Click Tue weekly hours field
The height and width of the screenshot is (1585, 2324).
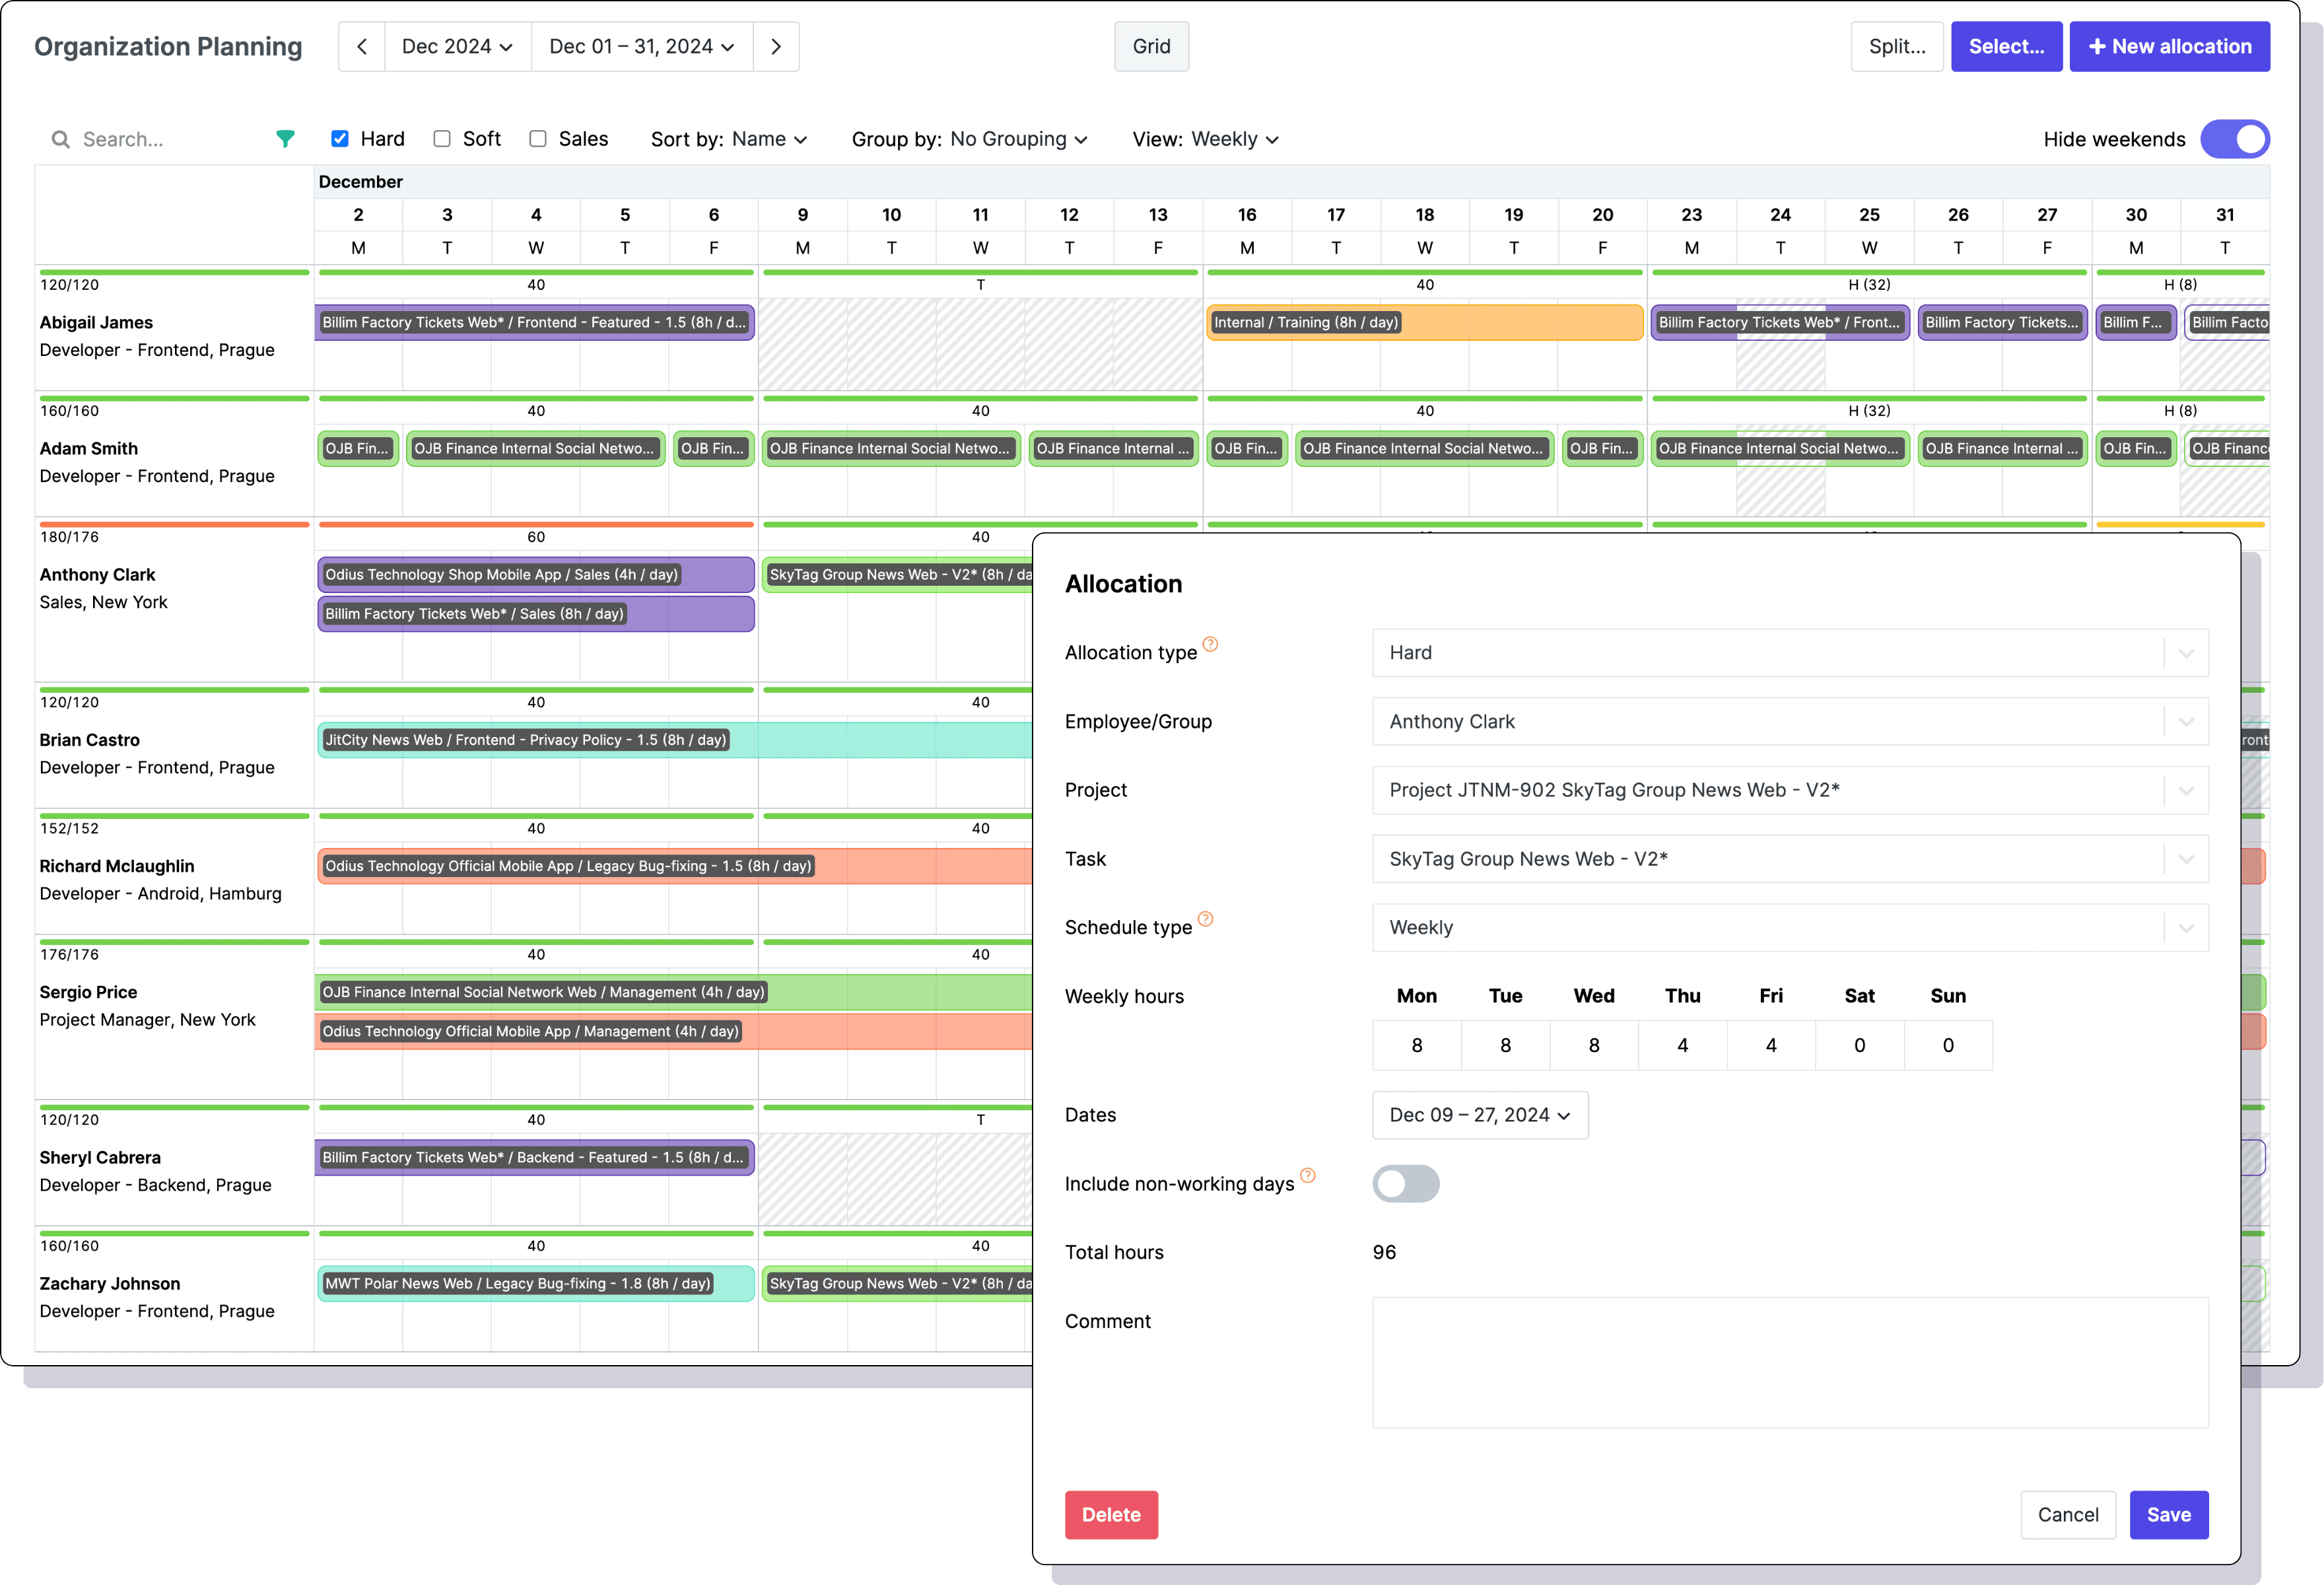click(1505, 1045)
